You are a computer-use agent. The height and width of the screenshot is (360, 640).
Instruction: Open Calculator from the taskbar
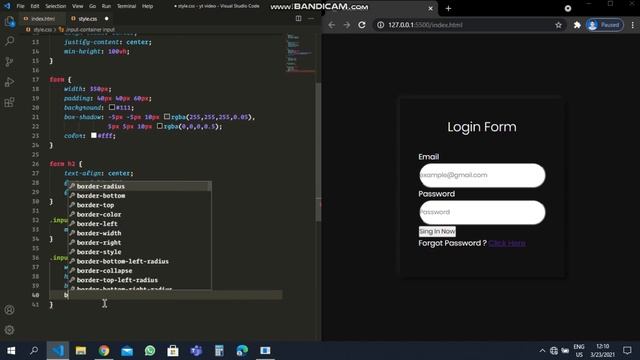click(x=219, y=351)
